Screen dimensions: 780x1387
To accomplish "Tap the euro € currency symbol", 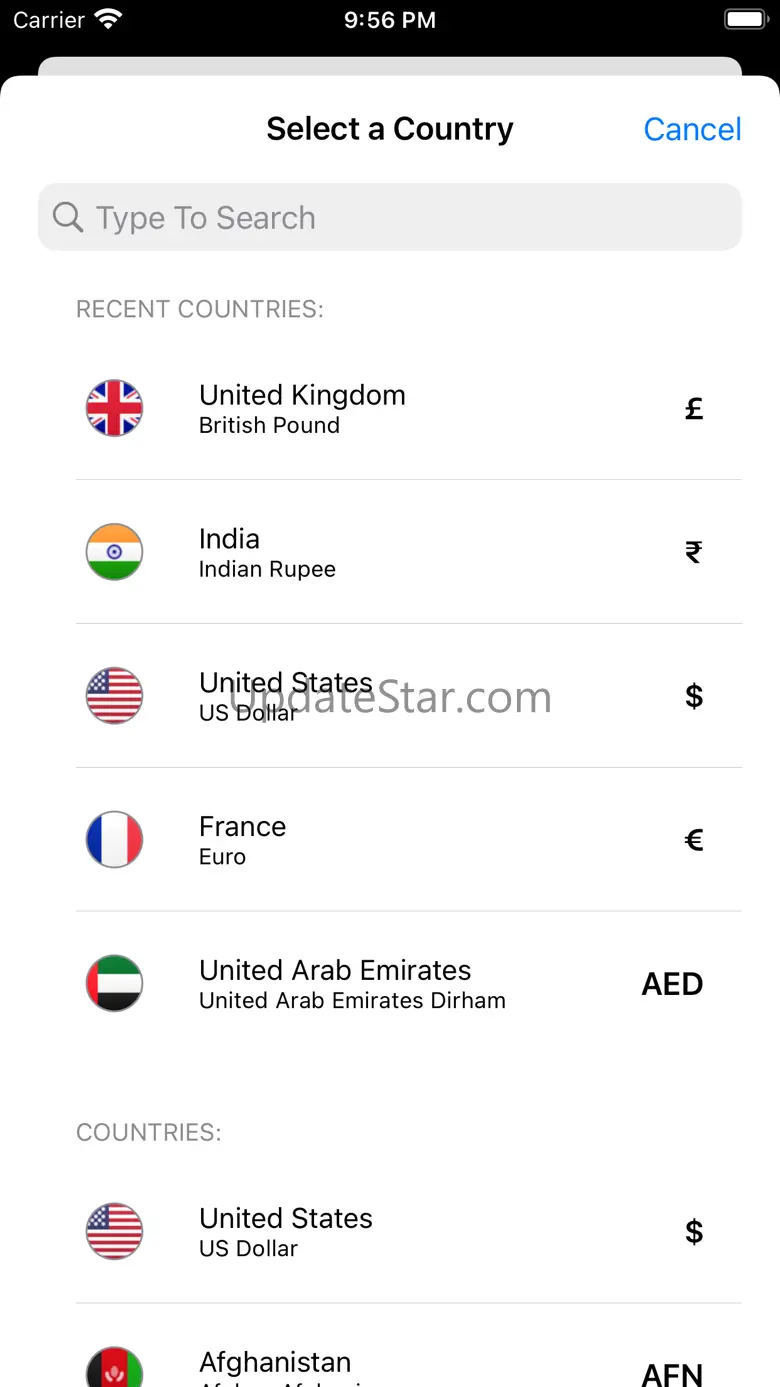I will (694, 840).
